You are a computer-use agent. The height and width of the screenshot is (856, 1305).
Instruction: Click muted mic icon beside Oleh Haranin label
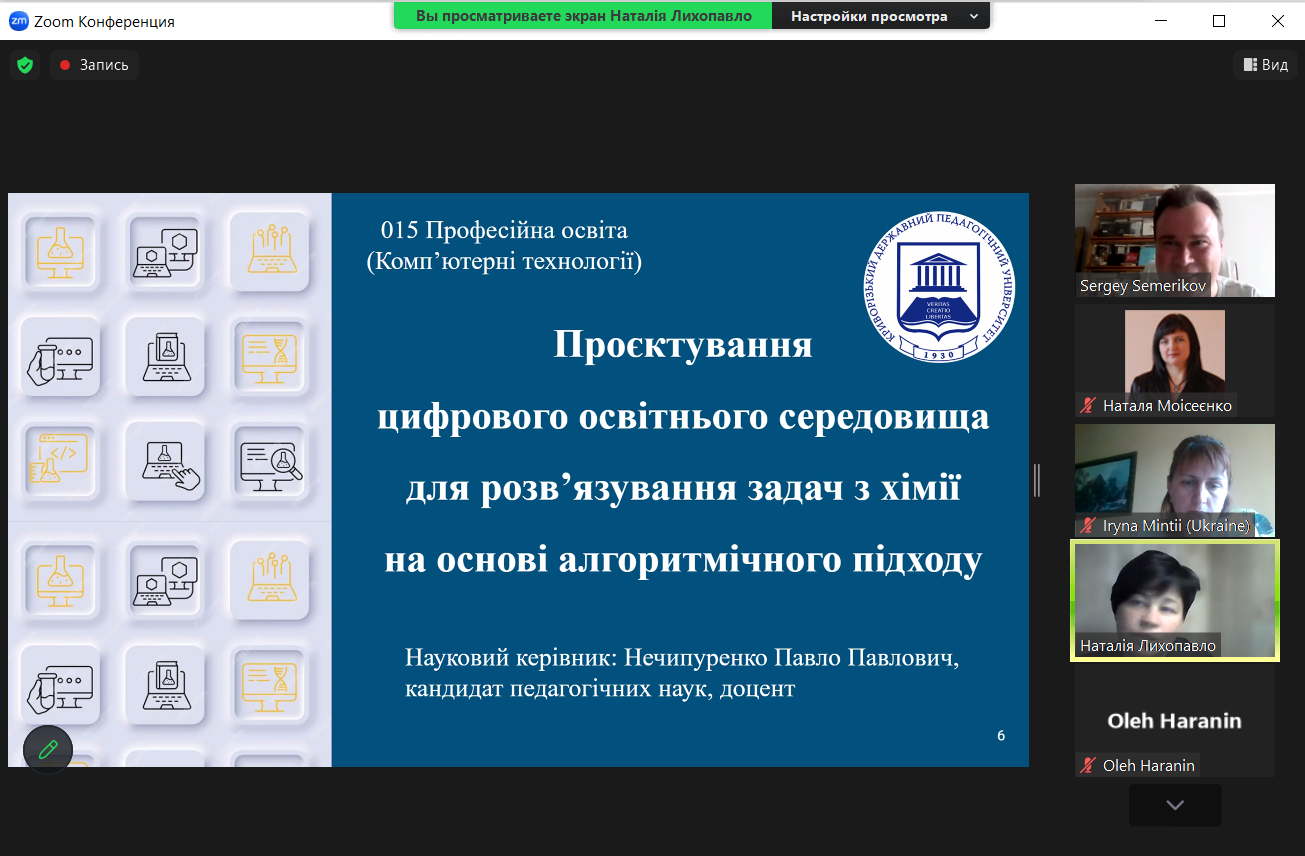point(1088,766)
